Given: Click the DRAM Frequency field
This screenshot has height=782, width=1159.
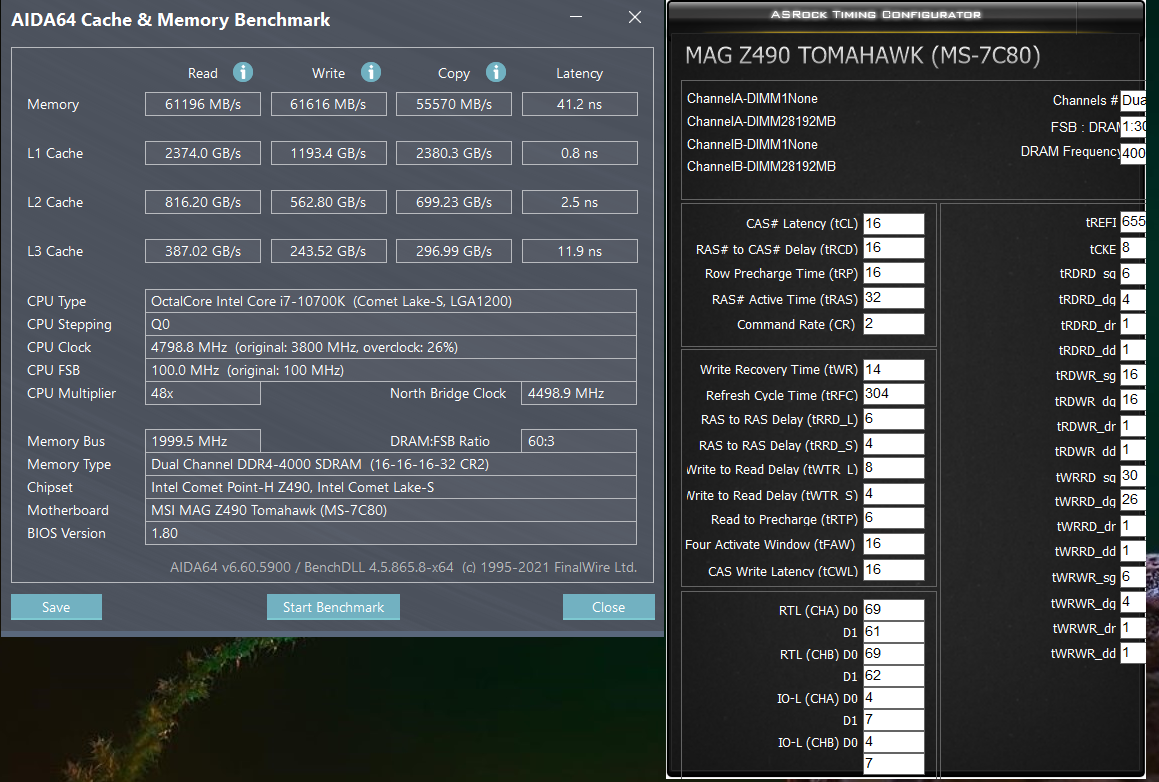Looking at the screenshot, I should coord(1133,154).
